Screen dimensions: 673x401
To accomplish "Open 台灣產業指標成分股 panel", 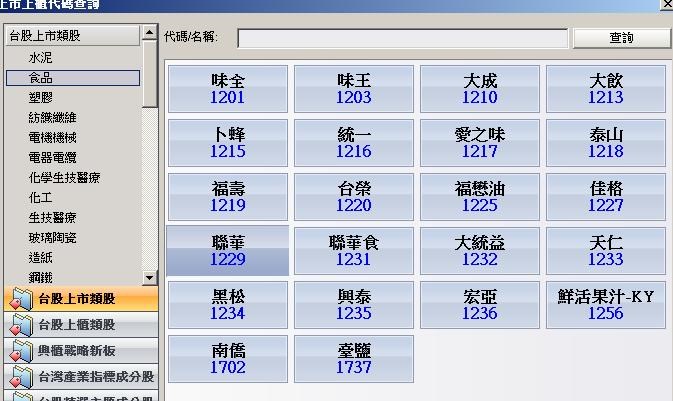I will click(81, 377).
